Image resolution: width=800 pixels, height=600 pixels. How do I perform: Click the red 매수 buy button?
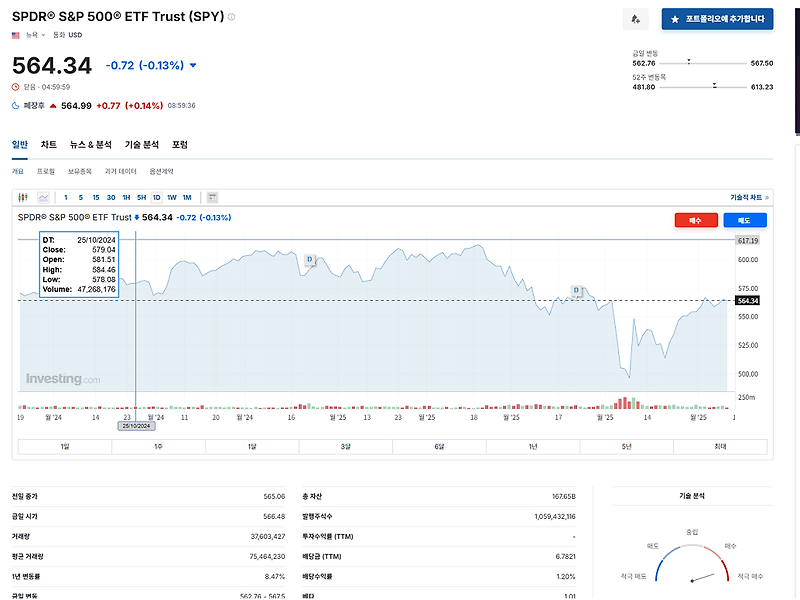[696, 220]
